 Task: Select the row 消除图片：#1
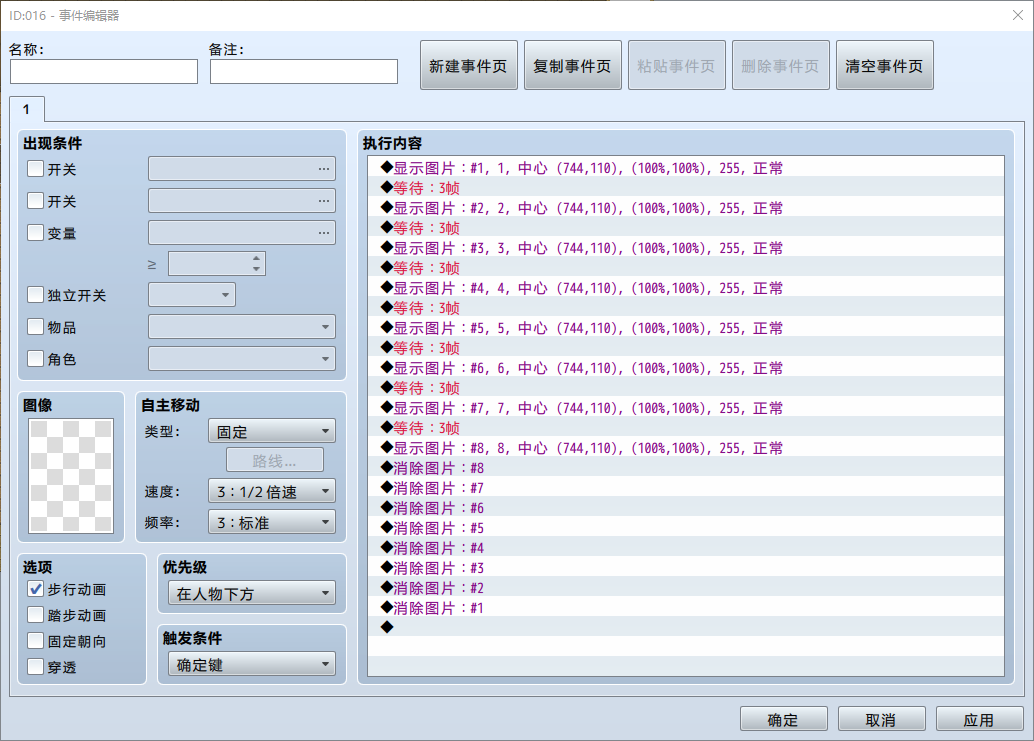(686, 607)
